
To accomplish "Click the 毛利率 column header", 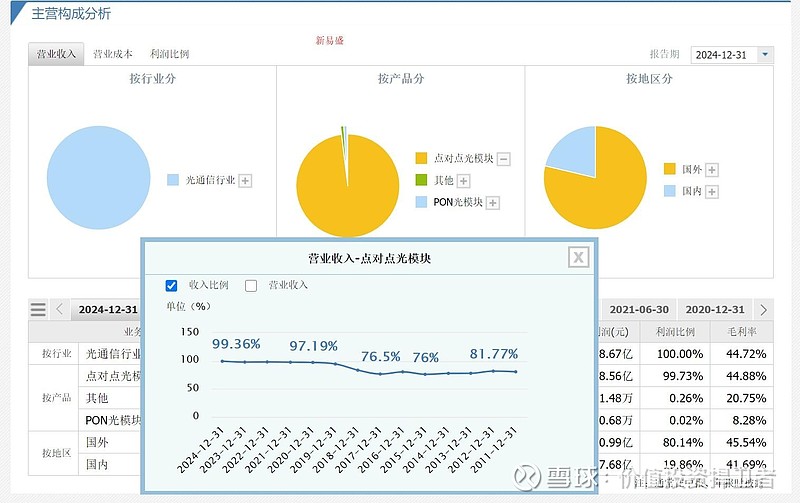I will pos(742,332).
